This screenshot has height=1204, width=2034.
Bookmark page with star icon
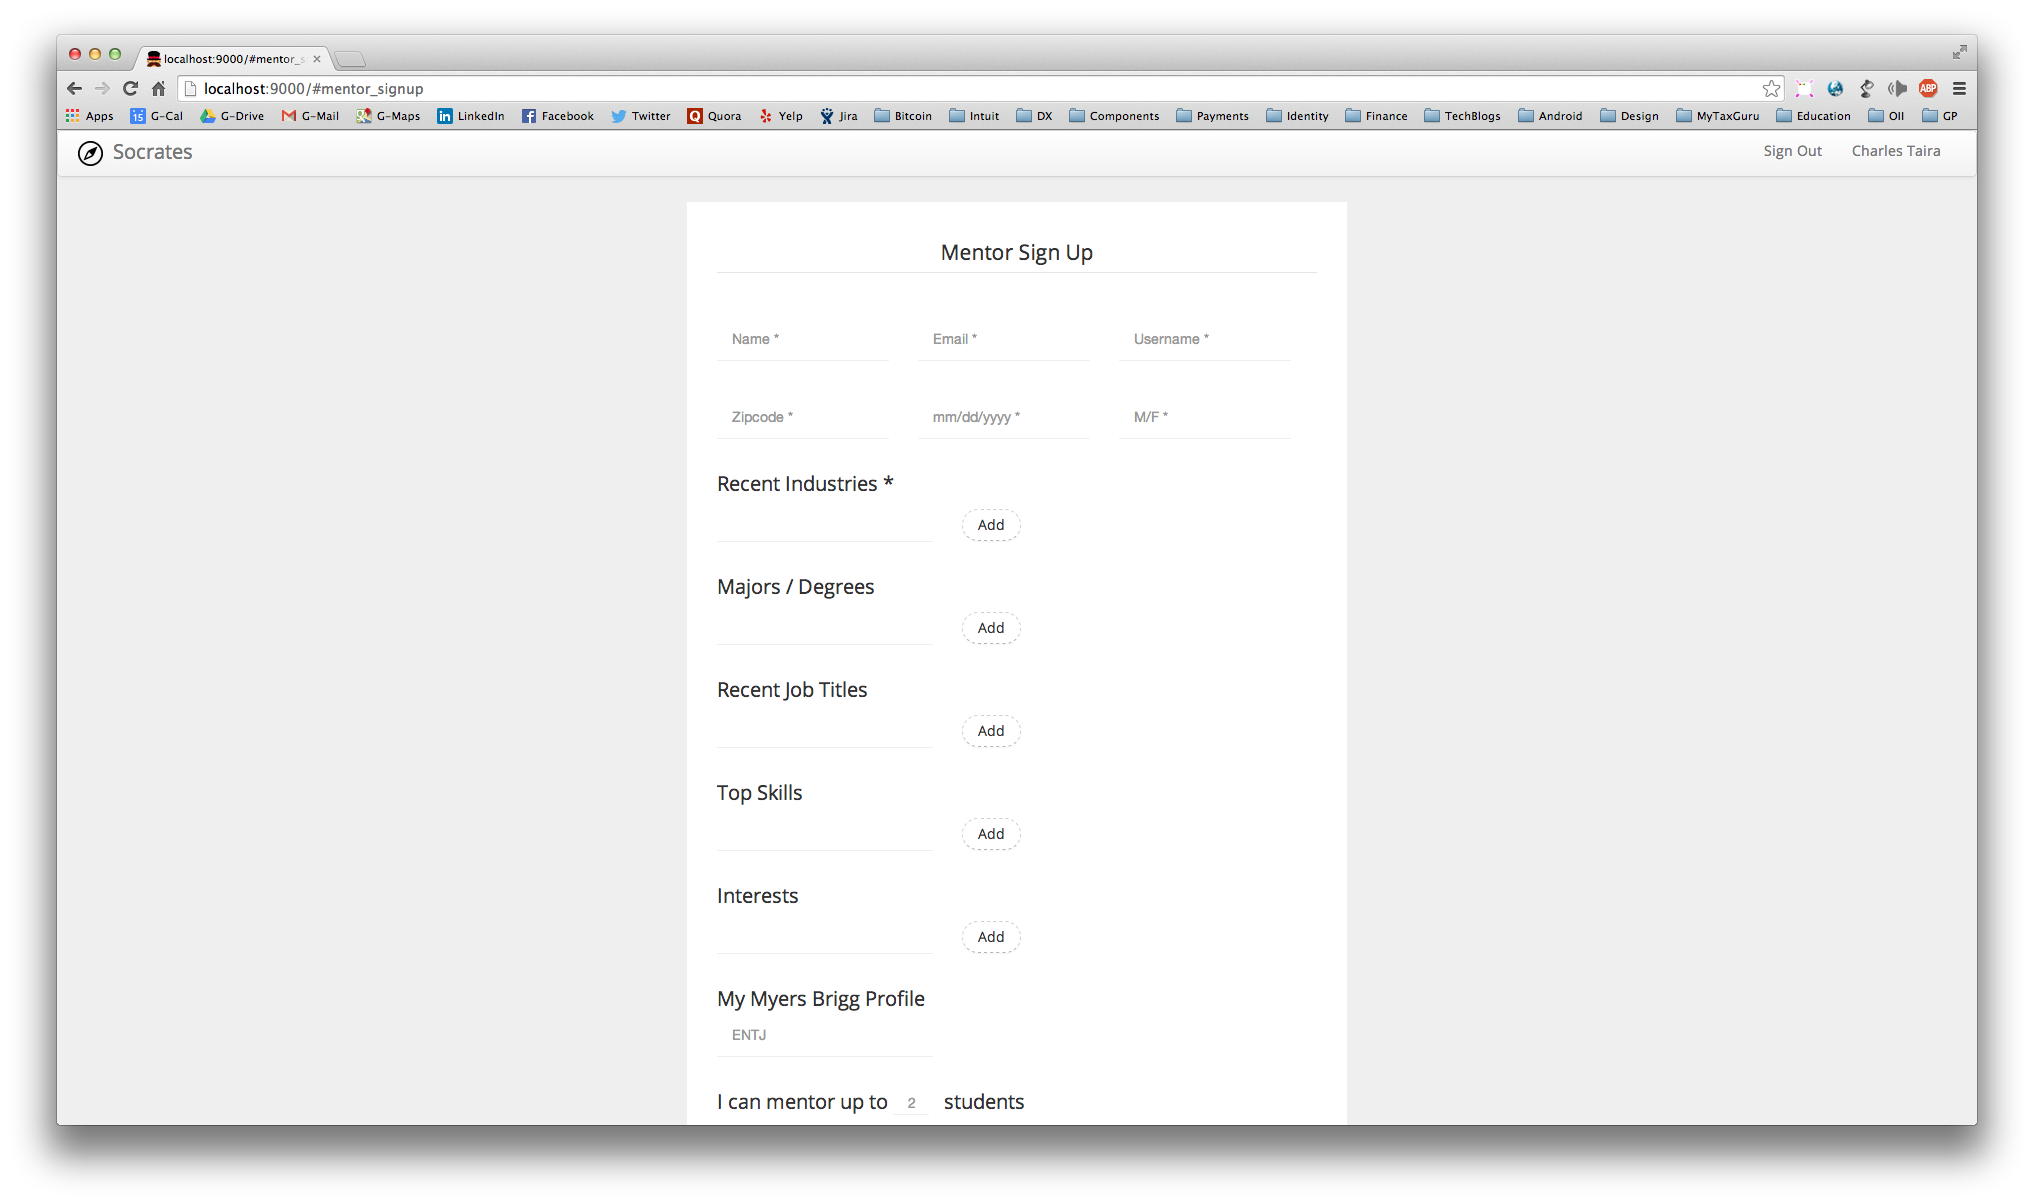tap(1771, 89)
